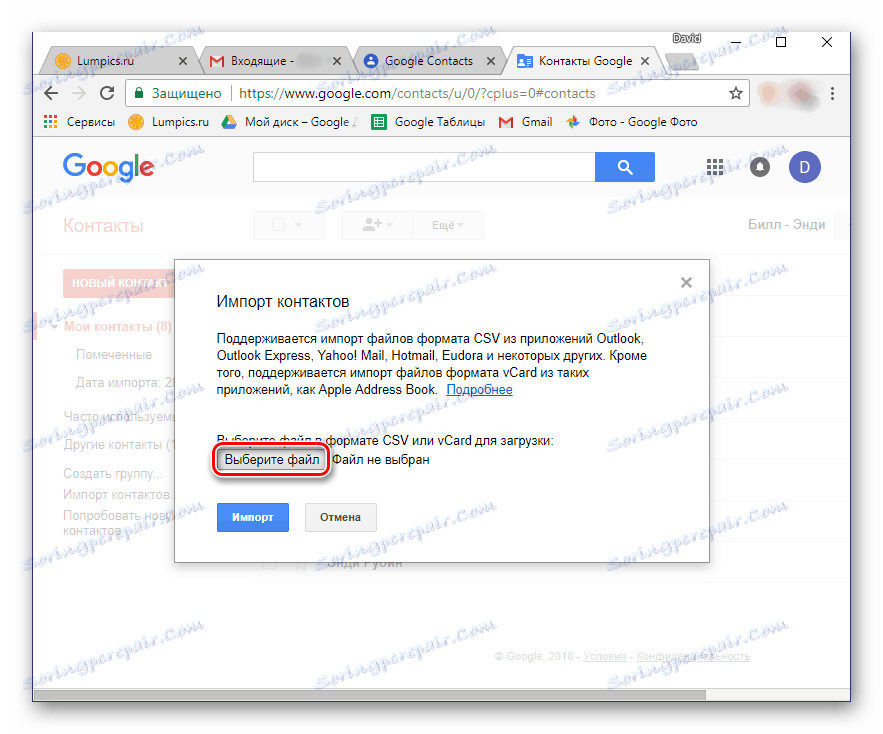Viewport: 883px width, 734px height.
Task: Close the Контакты Google tab
Action: tap(645, 61)
